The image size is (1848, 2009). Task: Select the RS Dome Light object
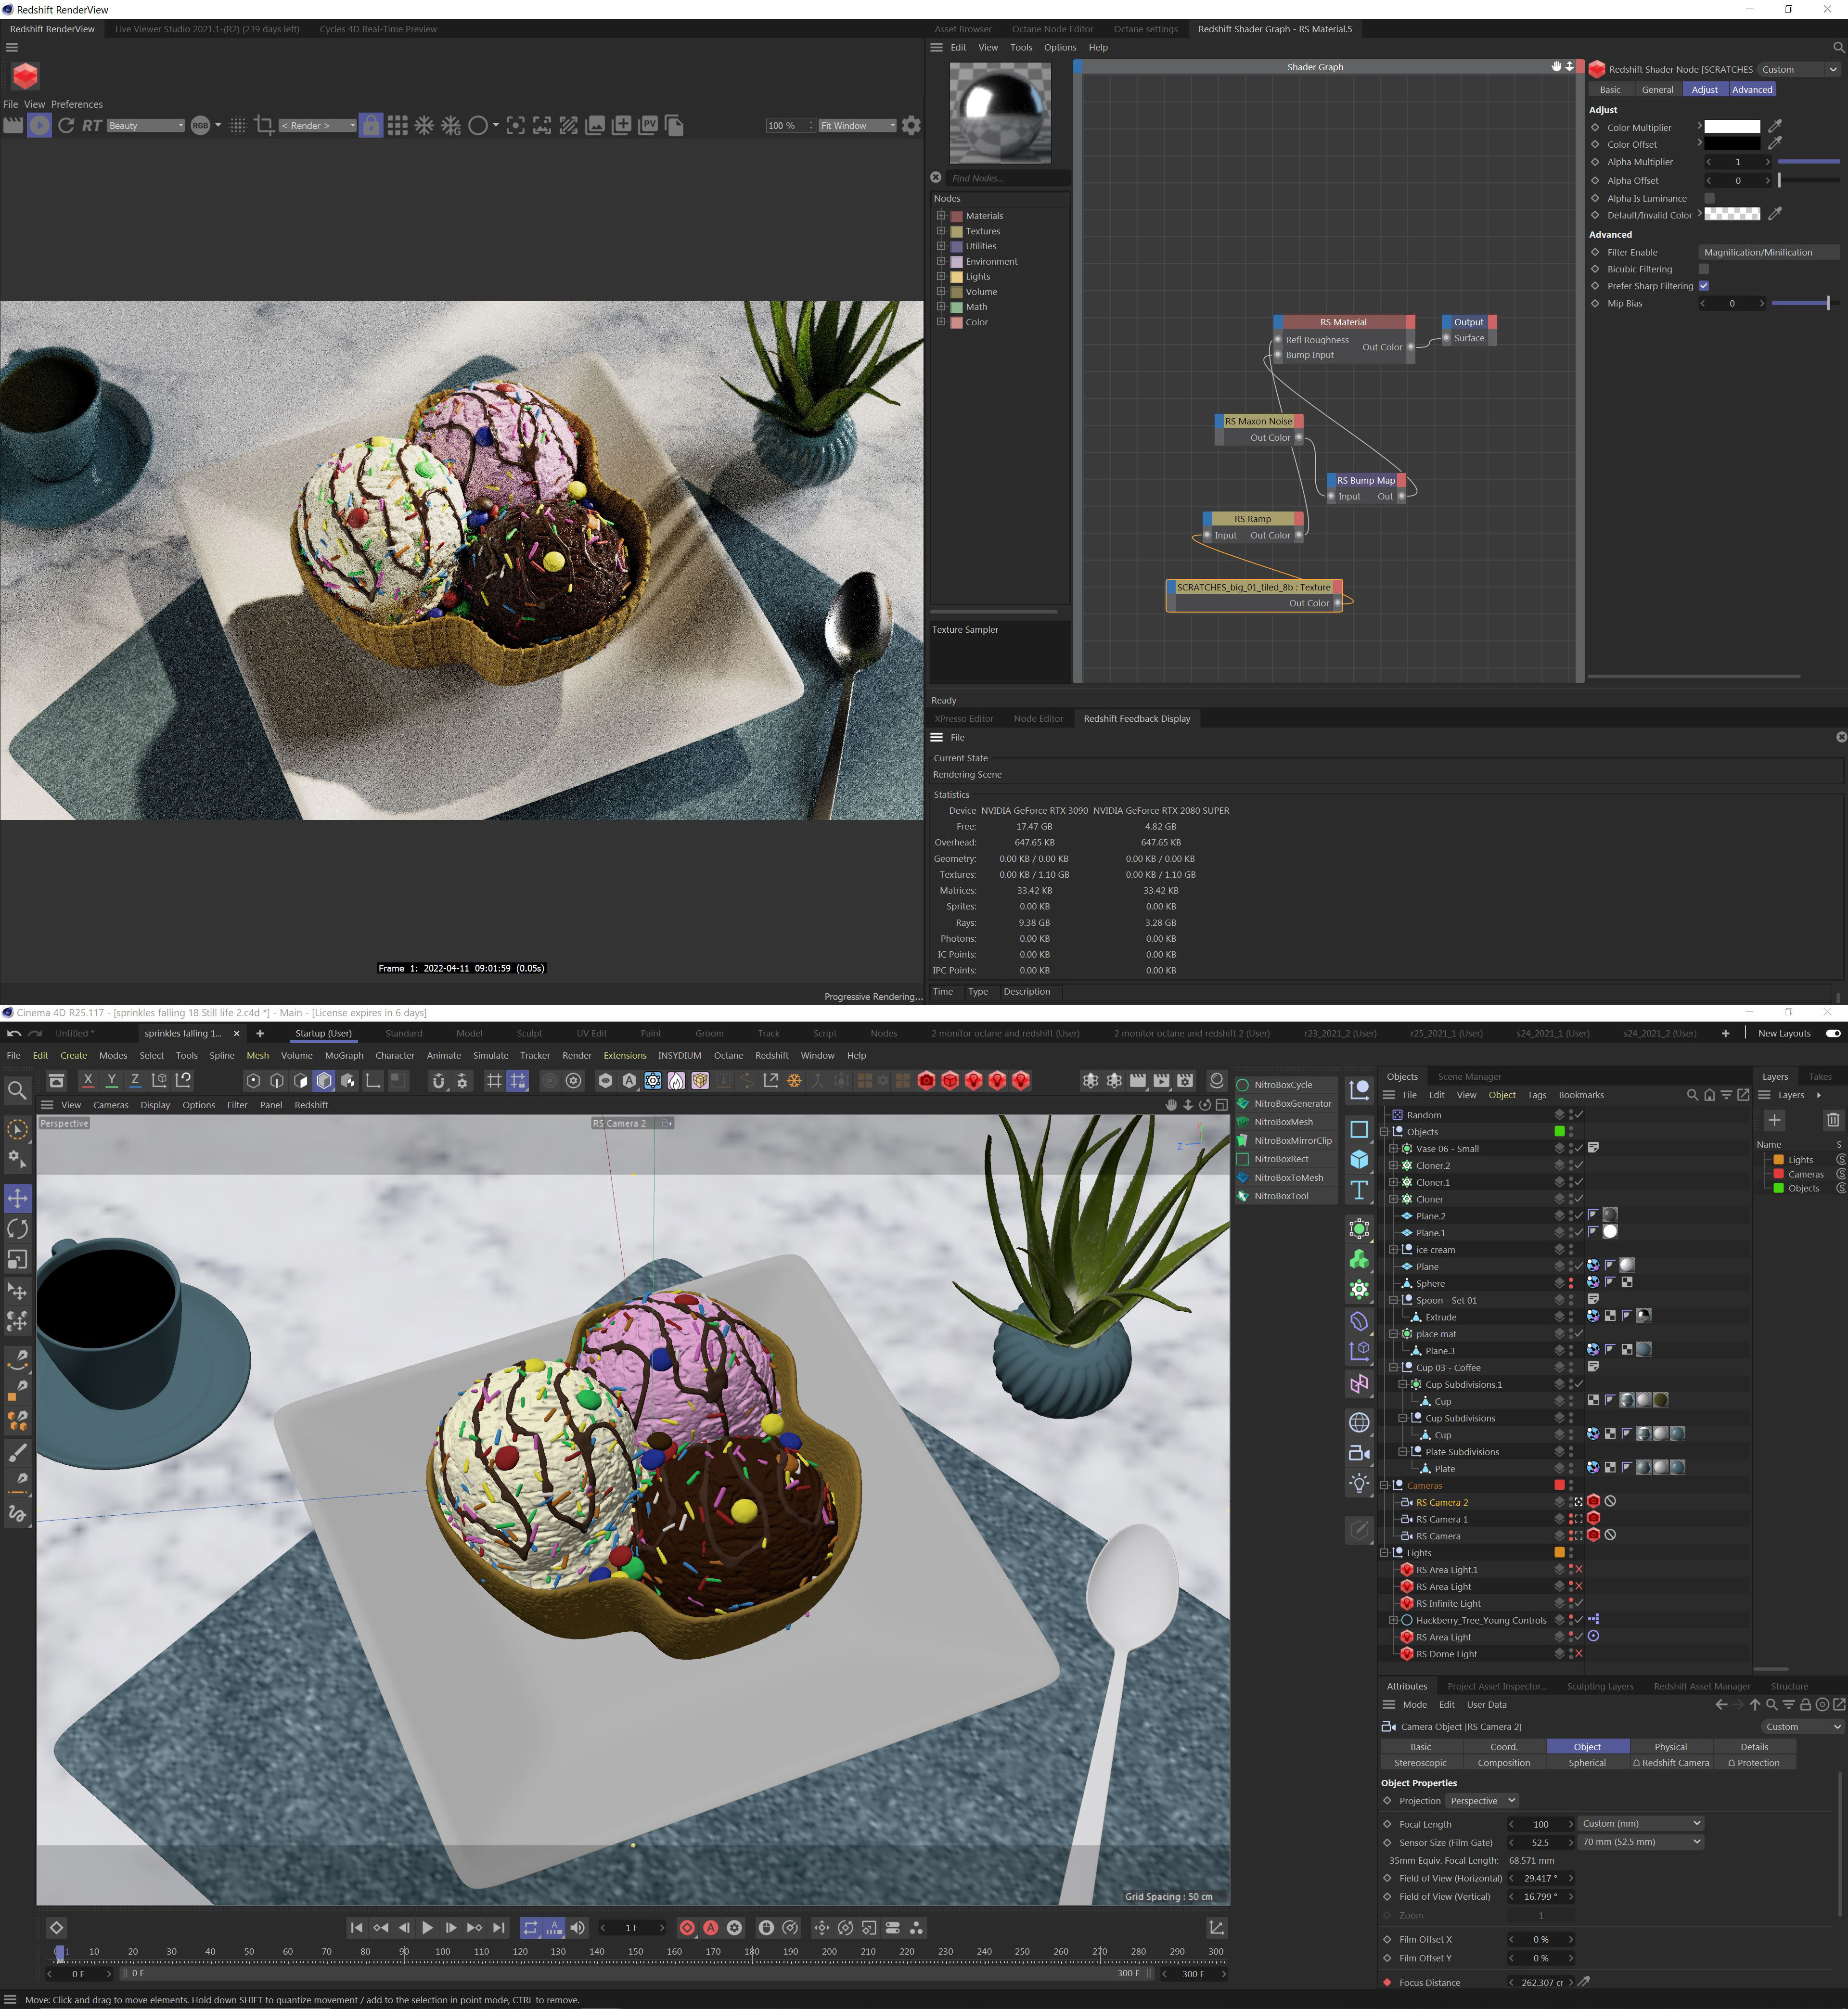[1446, 1654]
